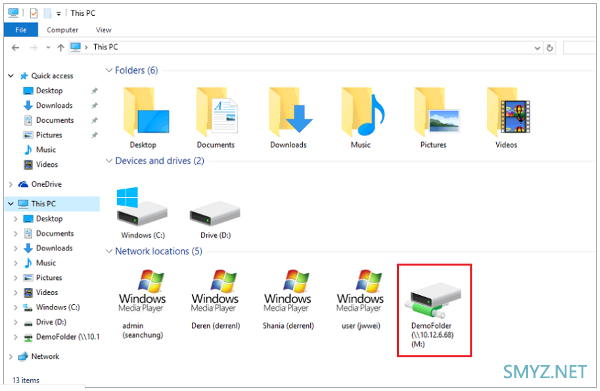Open the Windows (C:) drive icon

[x=142, y=212]
